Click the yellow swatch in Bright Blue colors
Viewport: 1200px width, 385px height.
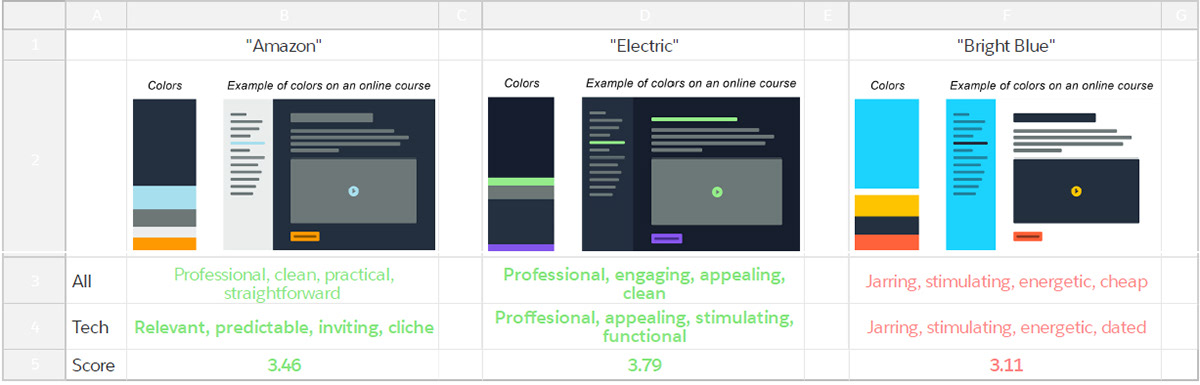tap(886, 205)
